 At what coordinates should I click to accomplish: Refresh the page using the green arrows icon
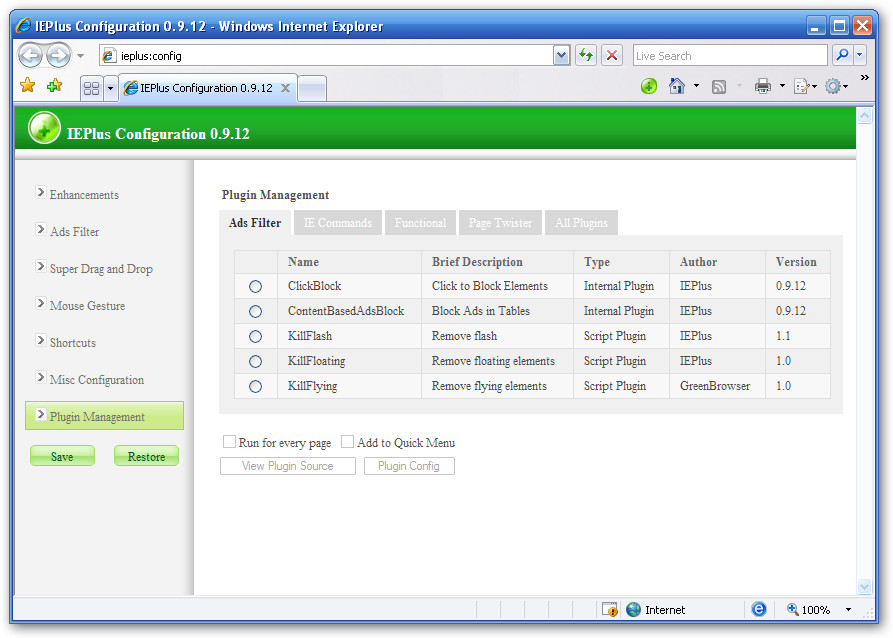tap(585, 55)
